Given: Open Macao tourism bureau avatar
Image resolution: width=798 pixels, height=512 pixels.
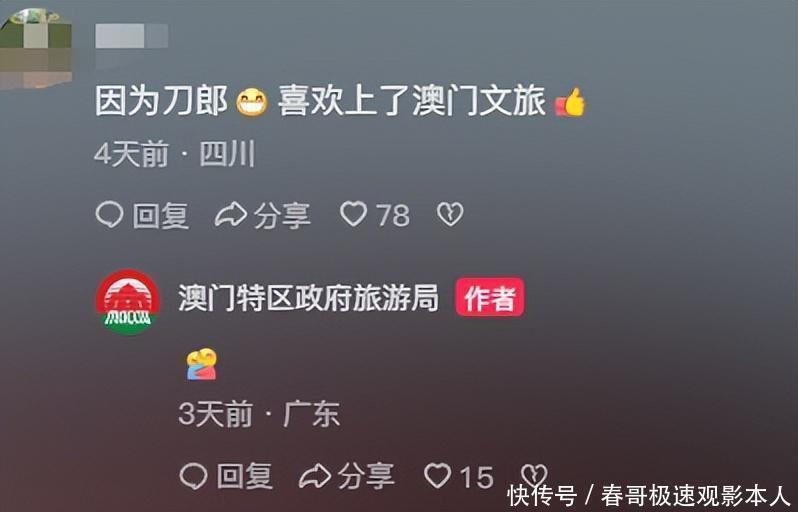Looking at the screenshot, I should (x=128, y=302).
